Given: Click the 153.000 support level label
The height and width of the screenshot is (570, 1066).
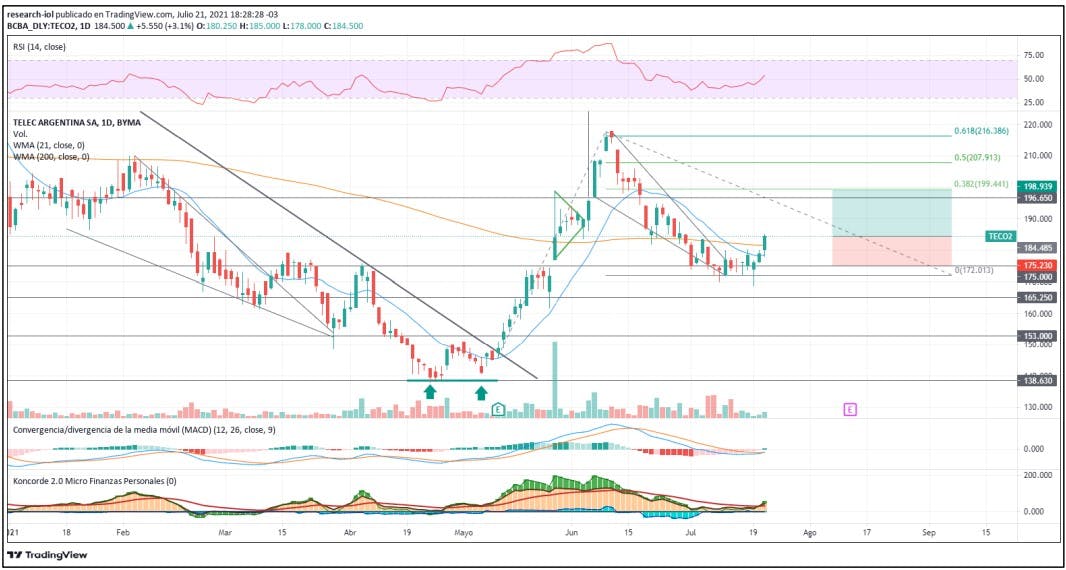Looking at the screenshot, I should 1035,335.
